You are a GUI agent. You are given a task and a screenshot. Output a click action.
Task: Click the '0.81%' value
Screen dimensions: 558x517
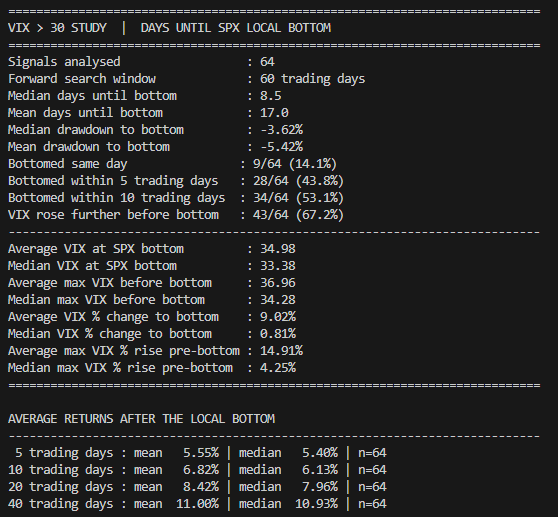click(x=278, y=334)
